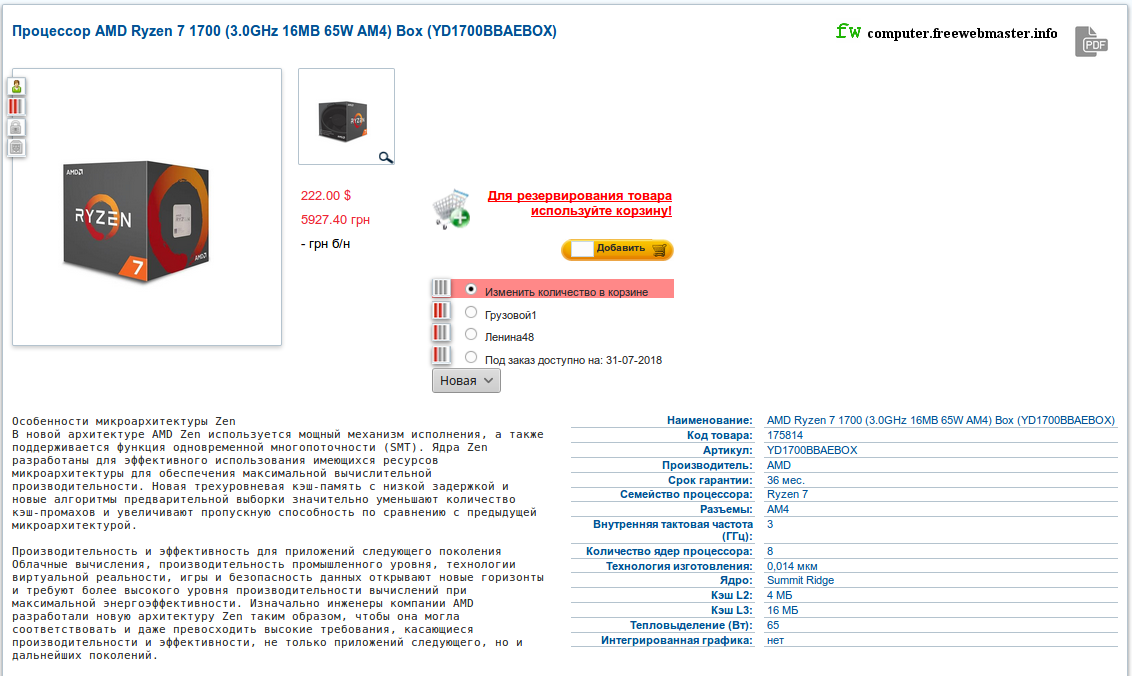Click stock bars icon next to Под заказ

440,355
